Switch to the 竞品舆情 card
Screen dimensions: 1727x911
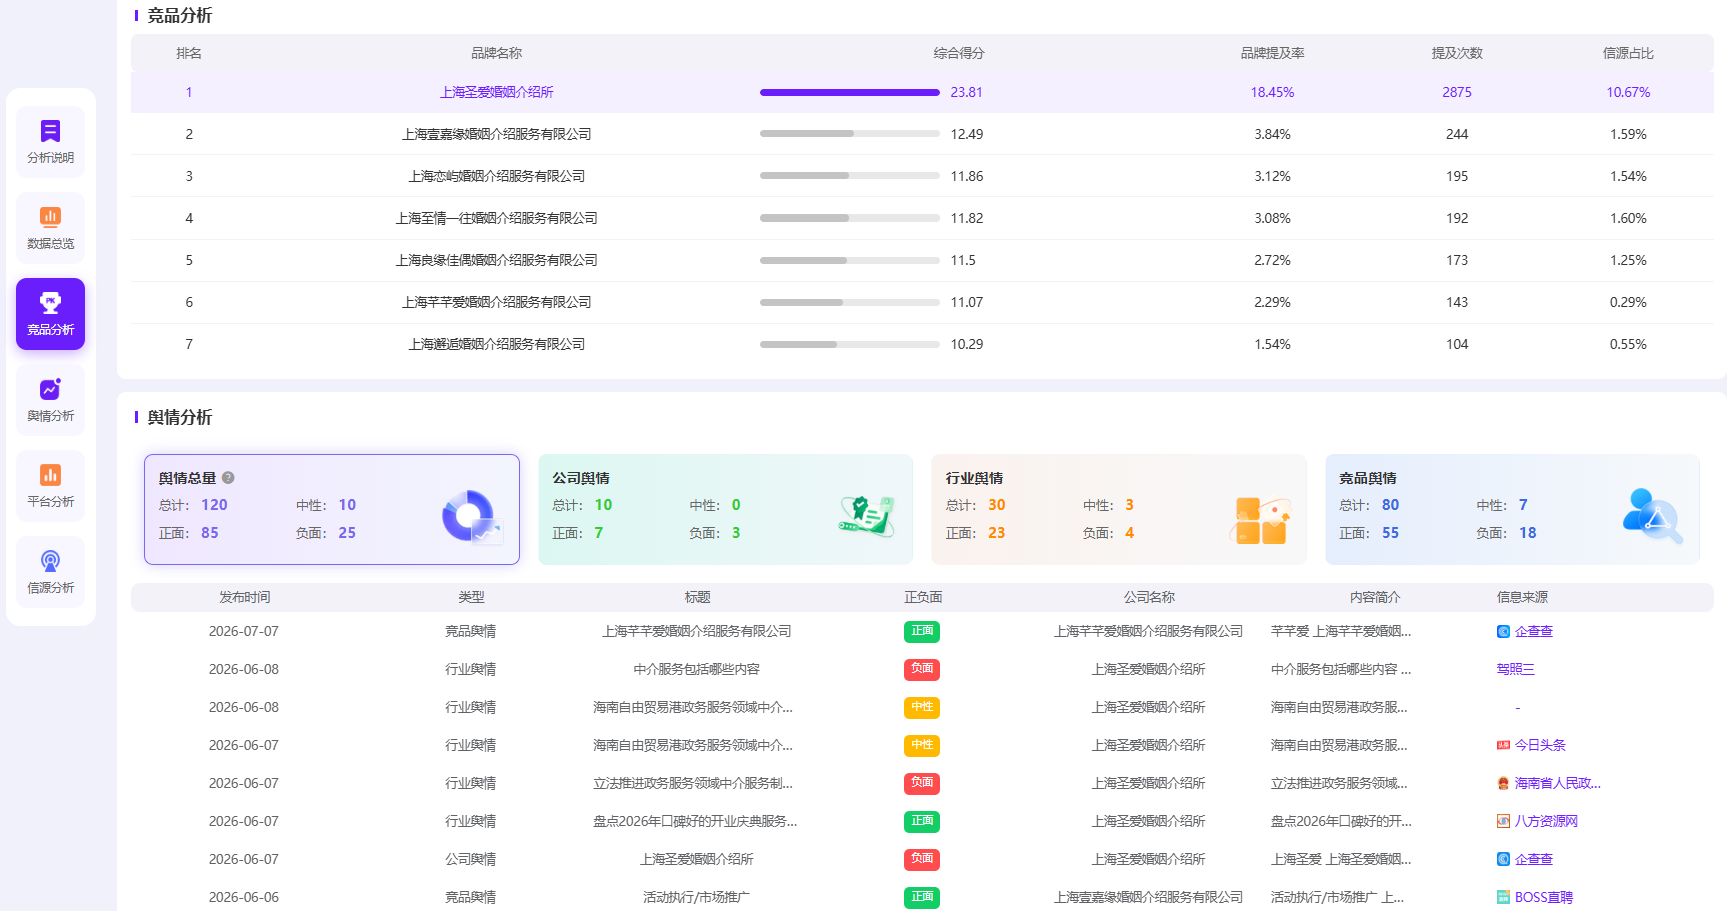pos(1512,510)
